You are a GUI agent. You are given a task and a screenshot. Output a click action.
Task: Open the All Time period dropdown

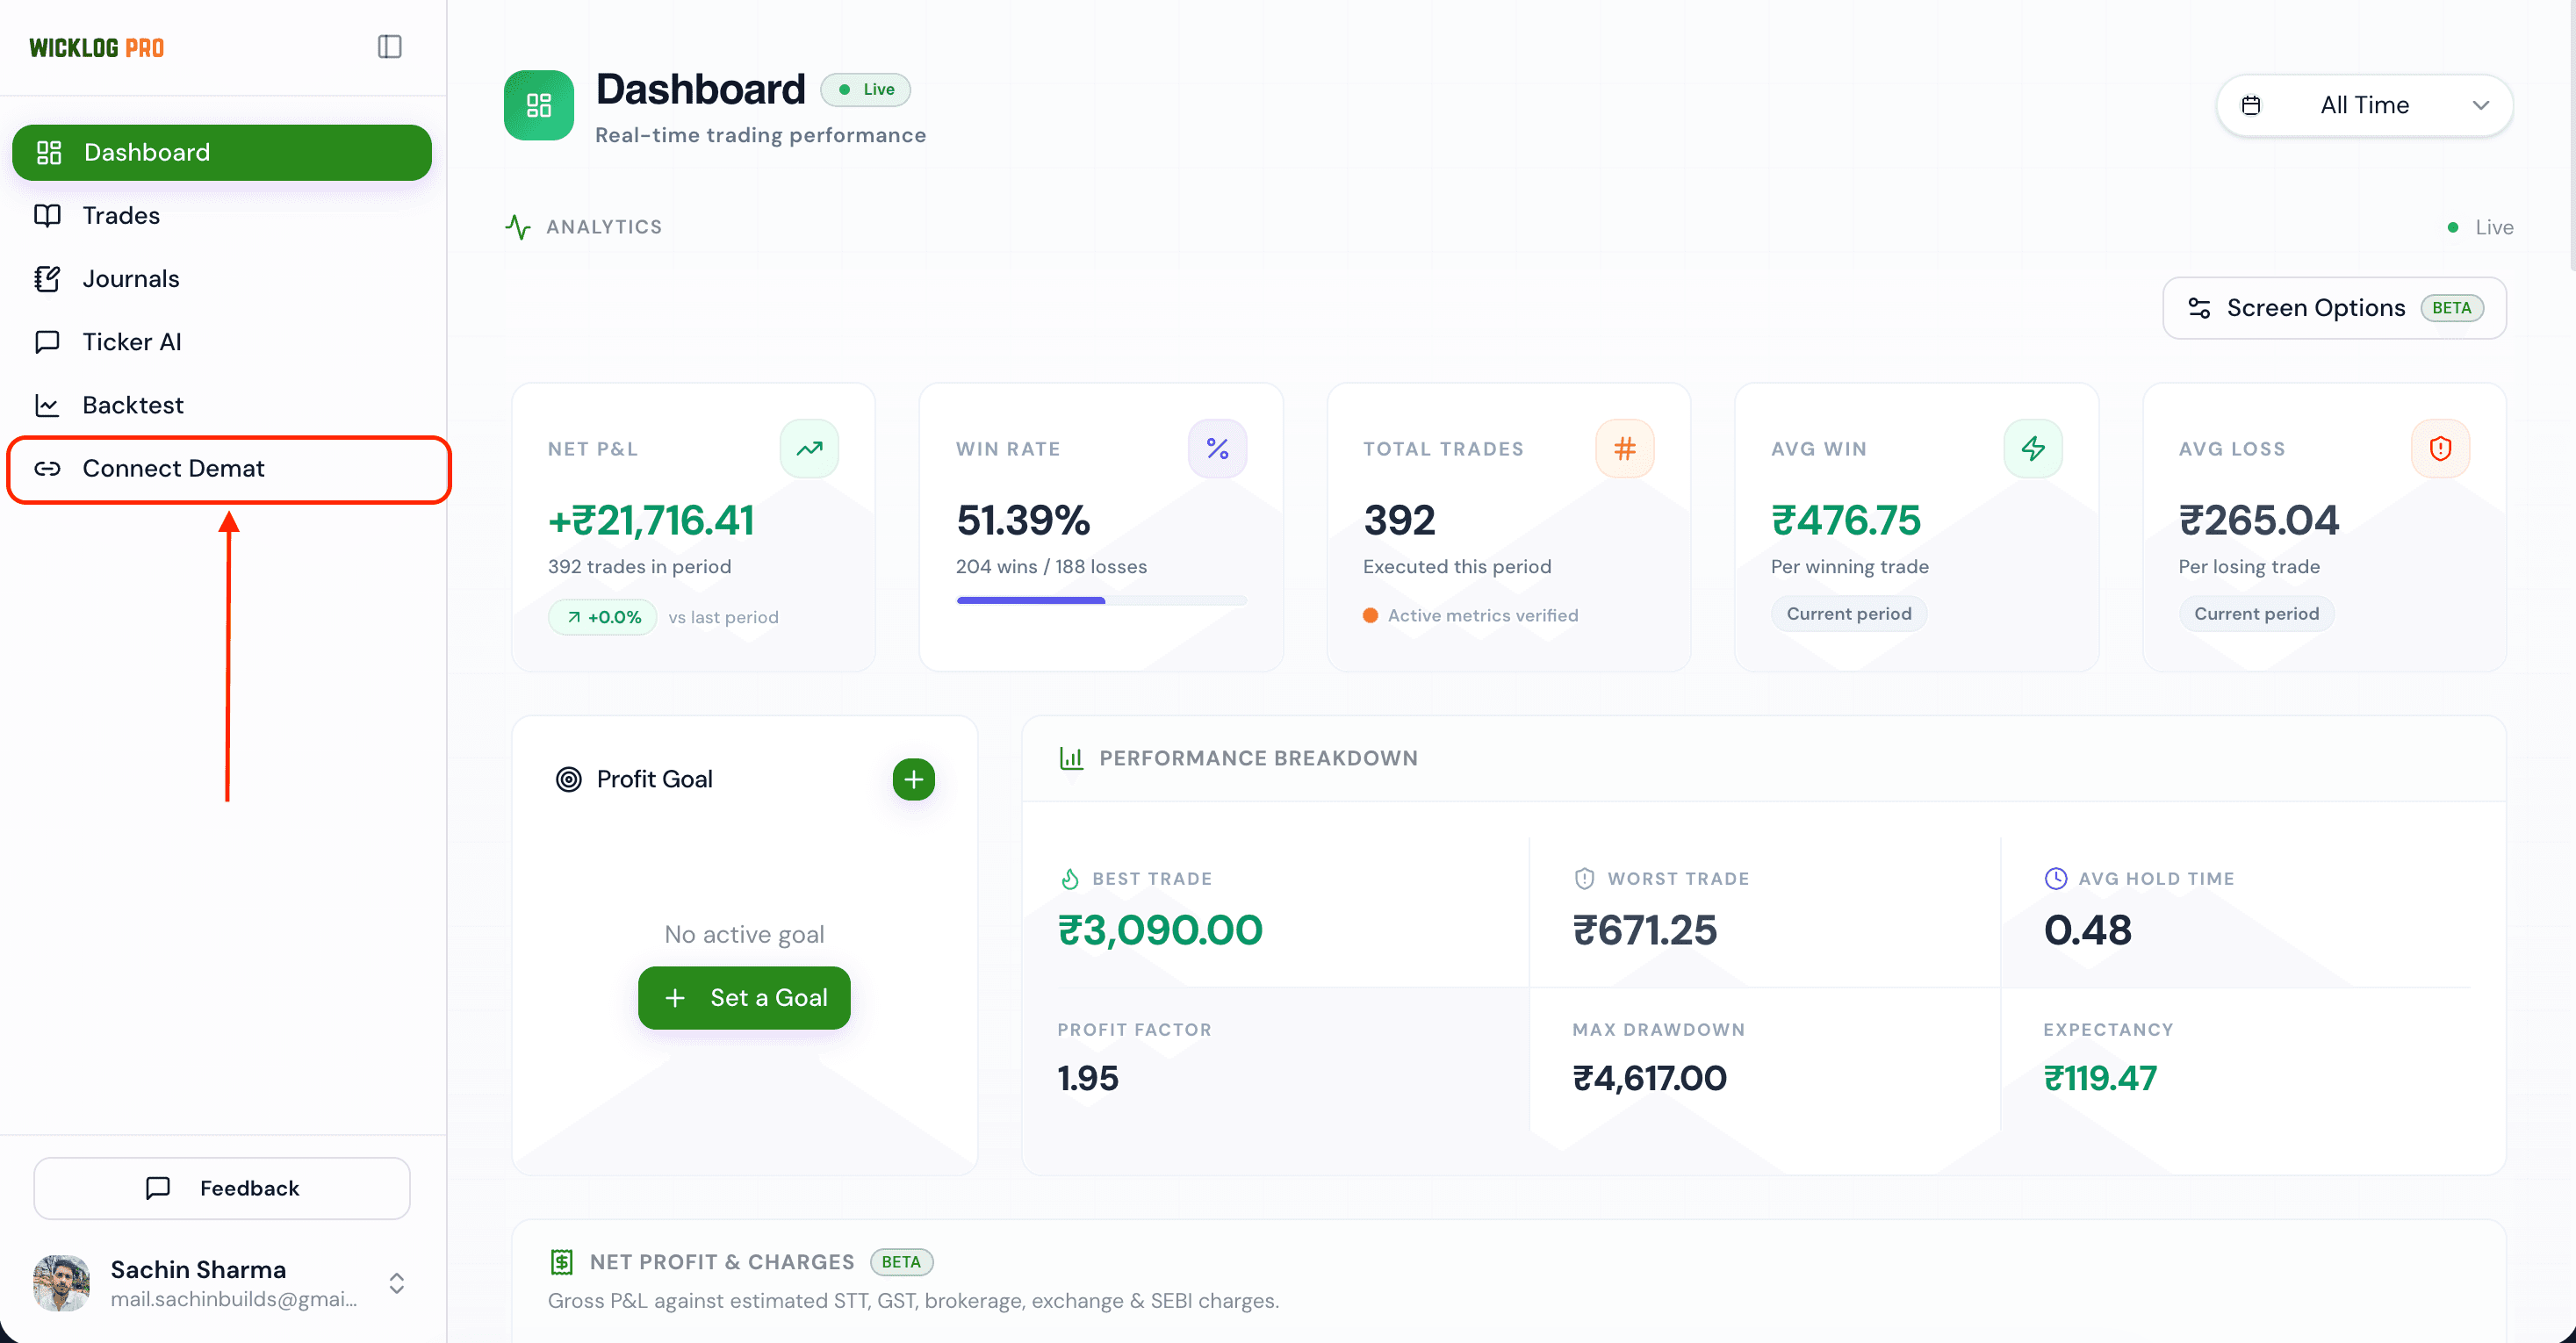coord(2364,105)
